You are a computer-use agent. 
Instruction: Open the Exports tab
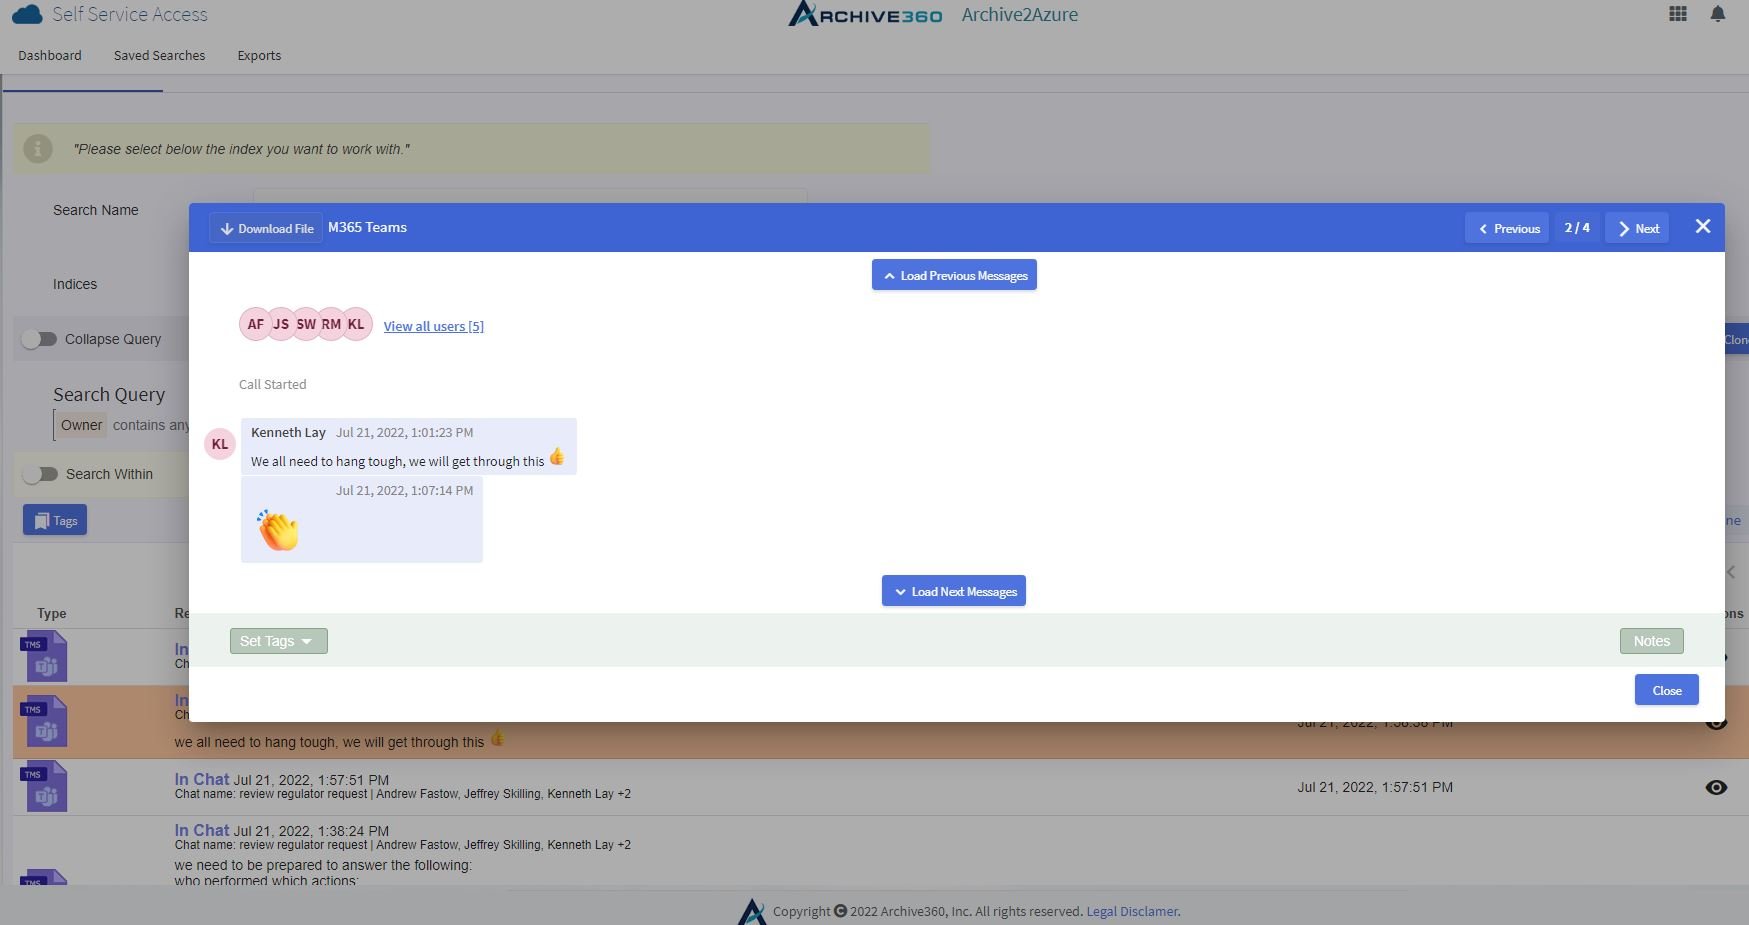259,55
